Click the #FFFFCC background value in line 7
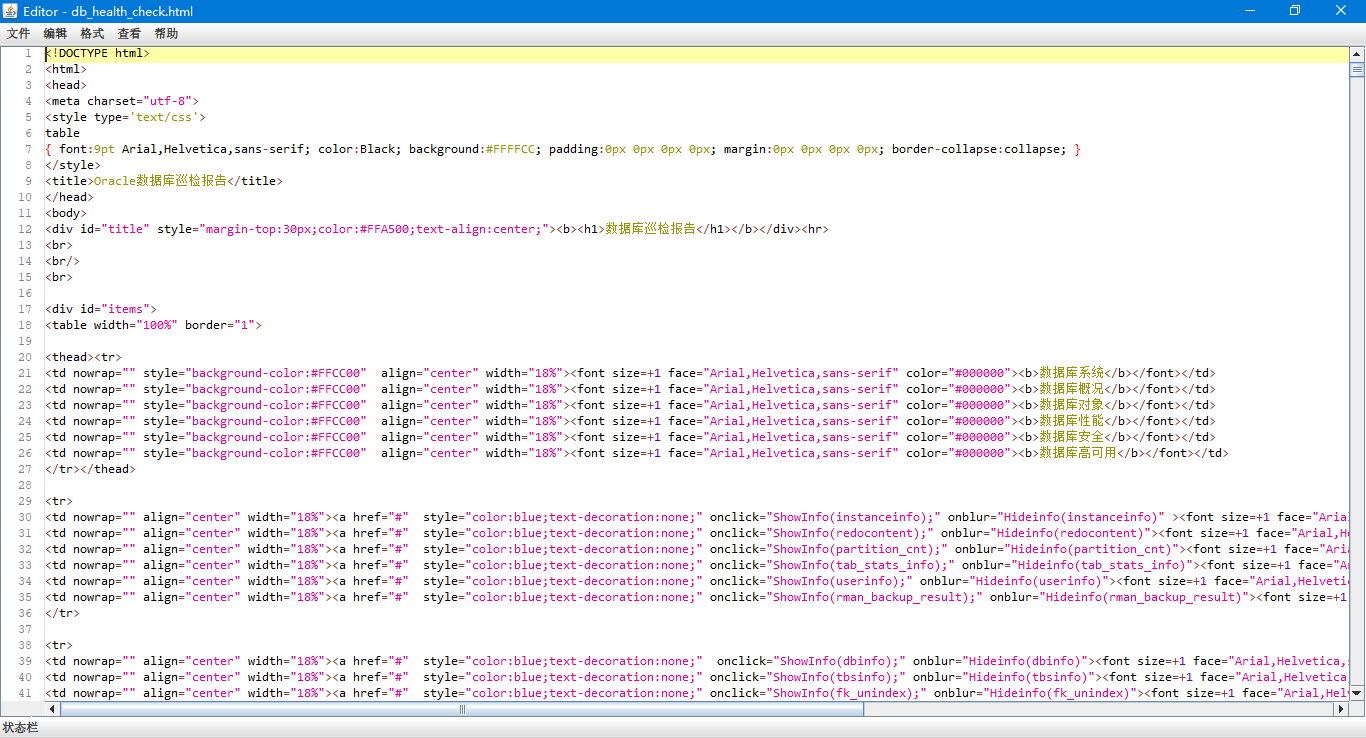Viewport: 1366px width, 738px height. (x=510, y=149)
